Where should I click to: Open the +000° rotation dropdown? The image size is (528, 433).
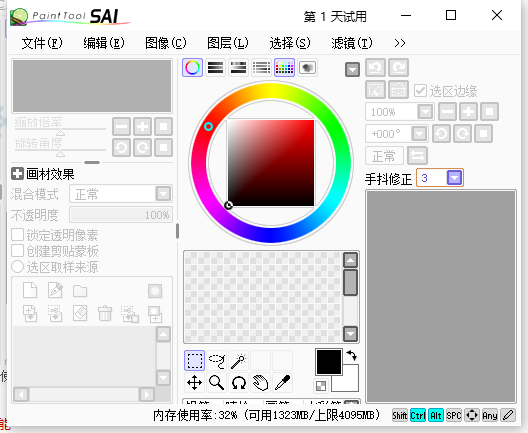pos(420,134)
